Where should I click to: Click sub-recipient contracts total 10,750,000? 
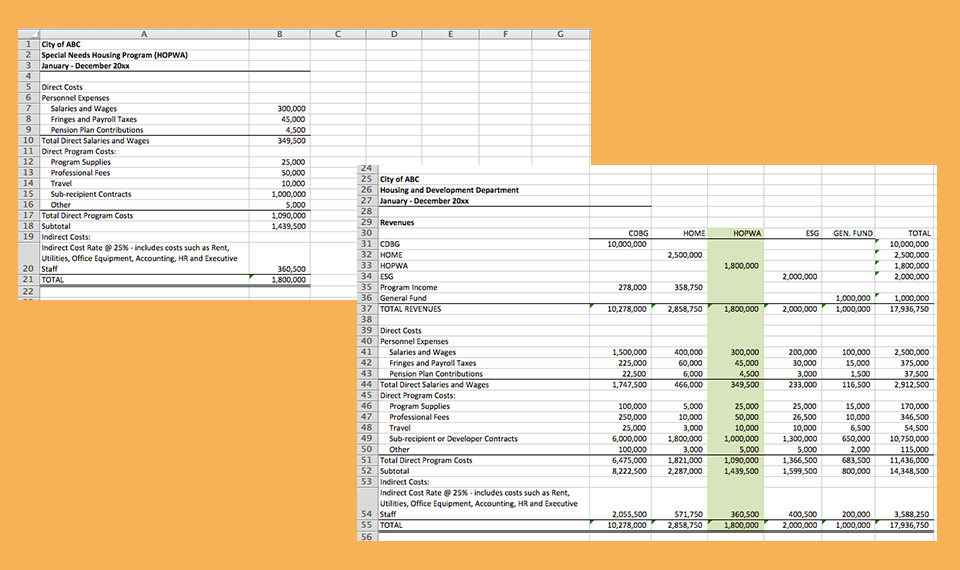click(x=909, y=439)
